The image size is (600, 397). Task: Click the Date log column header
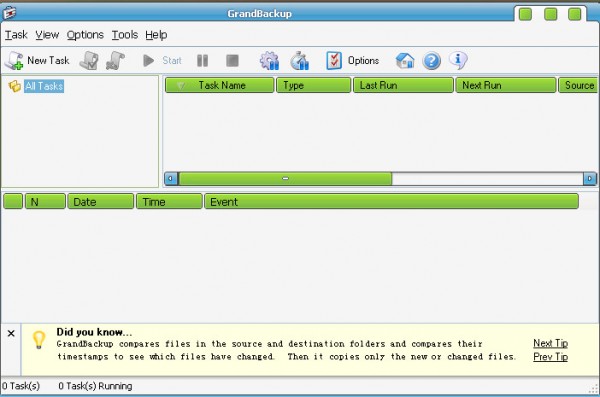(x=101, y=201)
